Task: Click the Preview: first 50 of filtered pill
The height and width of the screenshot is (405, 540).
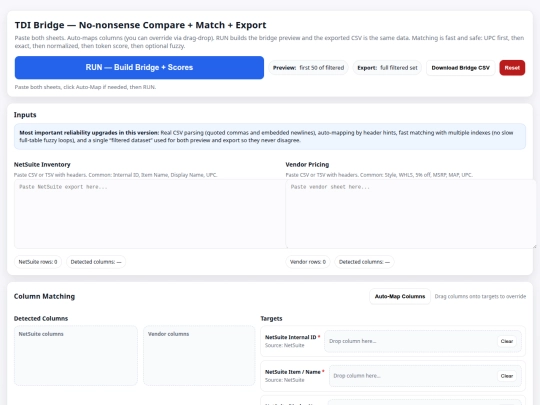Action: pos(308,68)
